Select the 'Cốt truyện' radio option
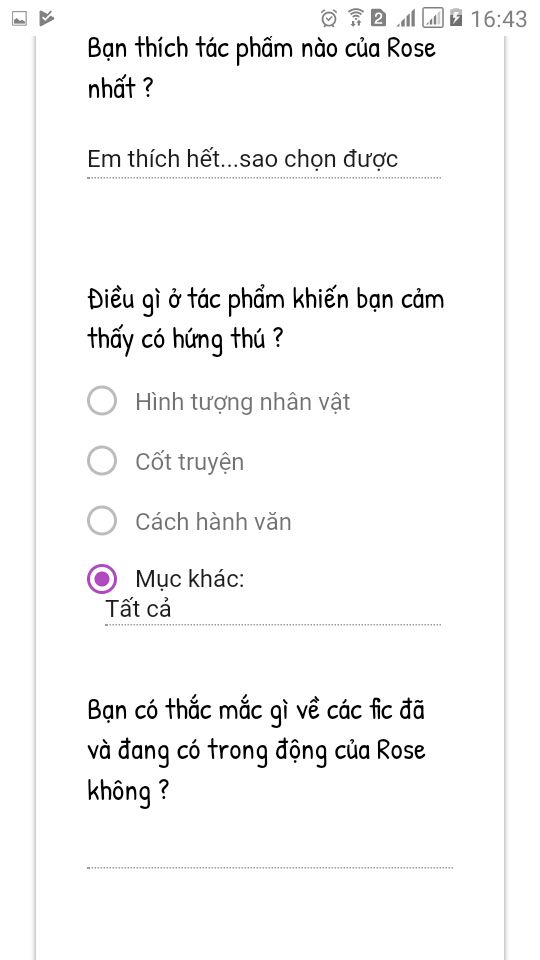 click(102, 461)
